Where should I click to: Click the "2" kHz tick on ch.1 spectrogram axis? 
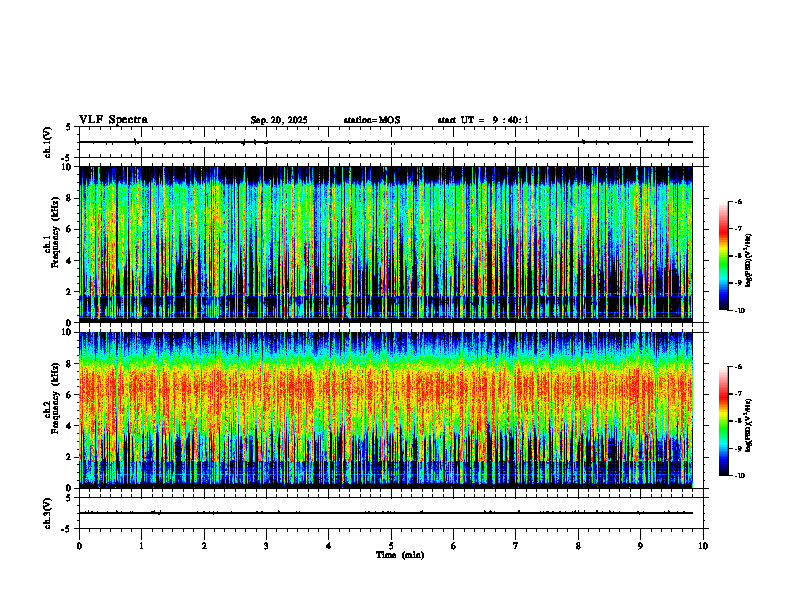[x=71, y=292]
